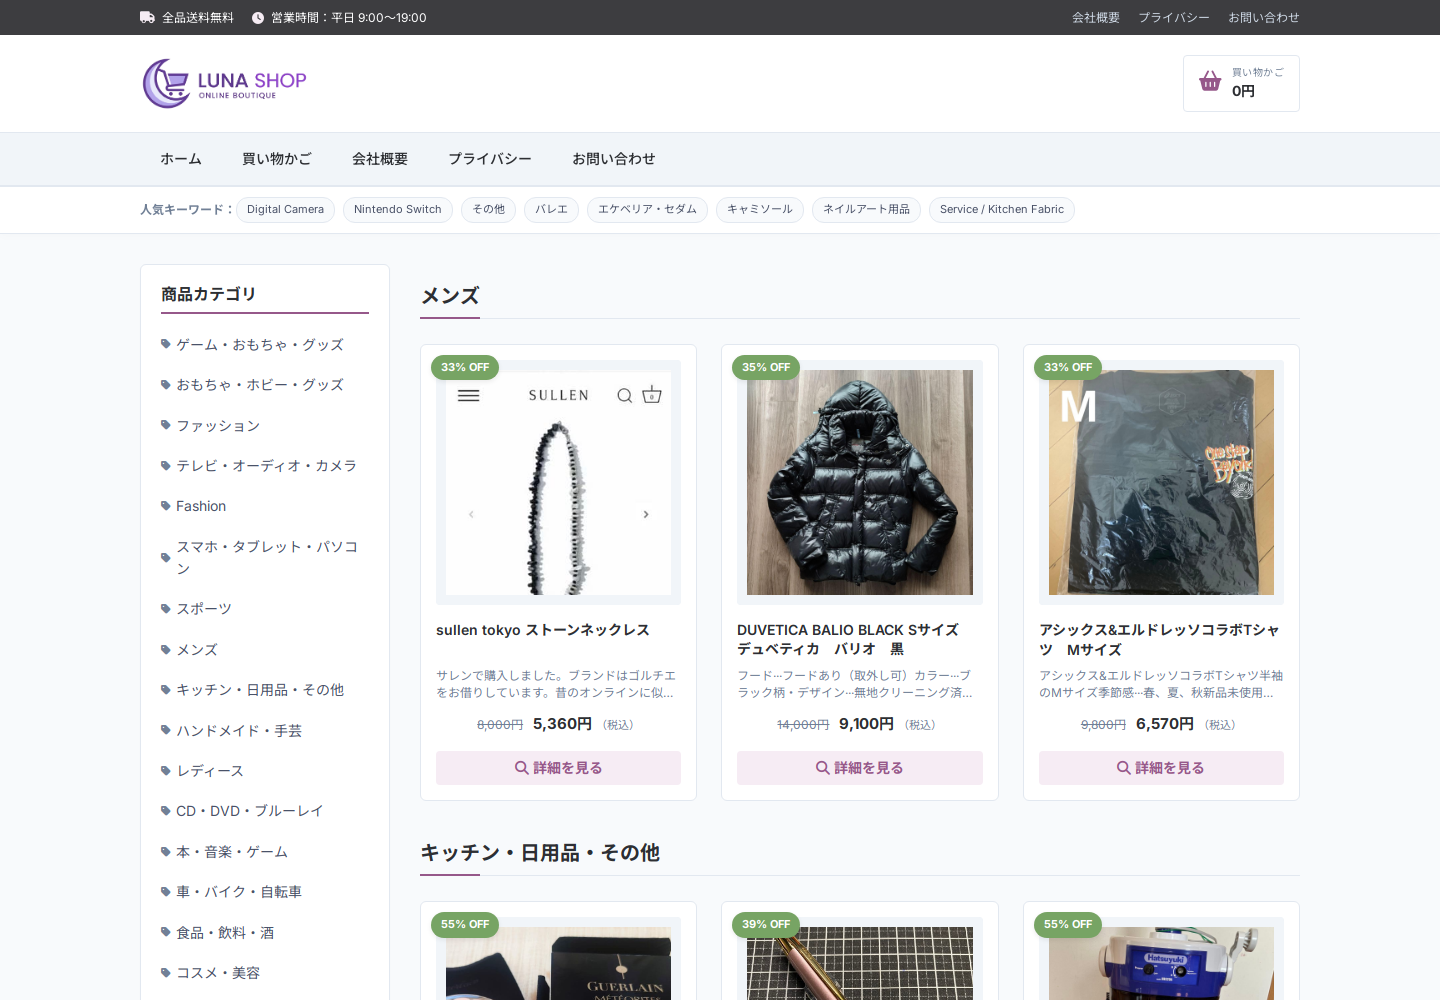1440x1000 pixels.
Task: Click tag icon beside コスメ・美容 category
Action: [166, 972]
